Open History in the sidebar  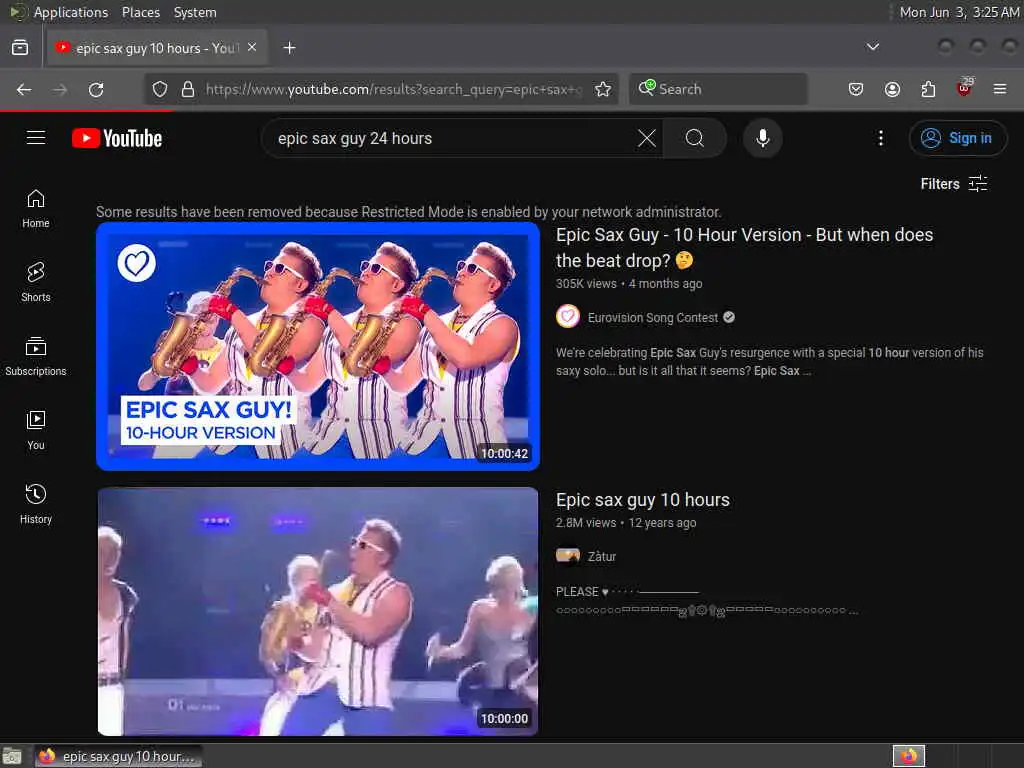point(36,504)
